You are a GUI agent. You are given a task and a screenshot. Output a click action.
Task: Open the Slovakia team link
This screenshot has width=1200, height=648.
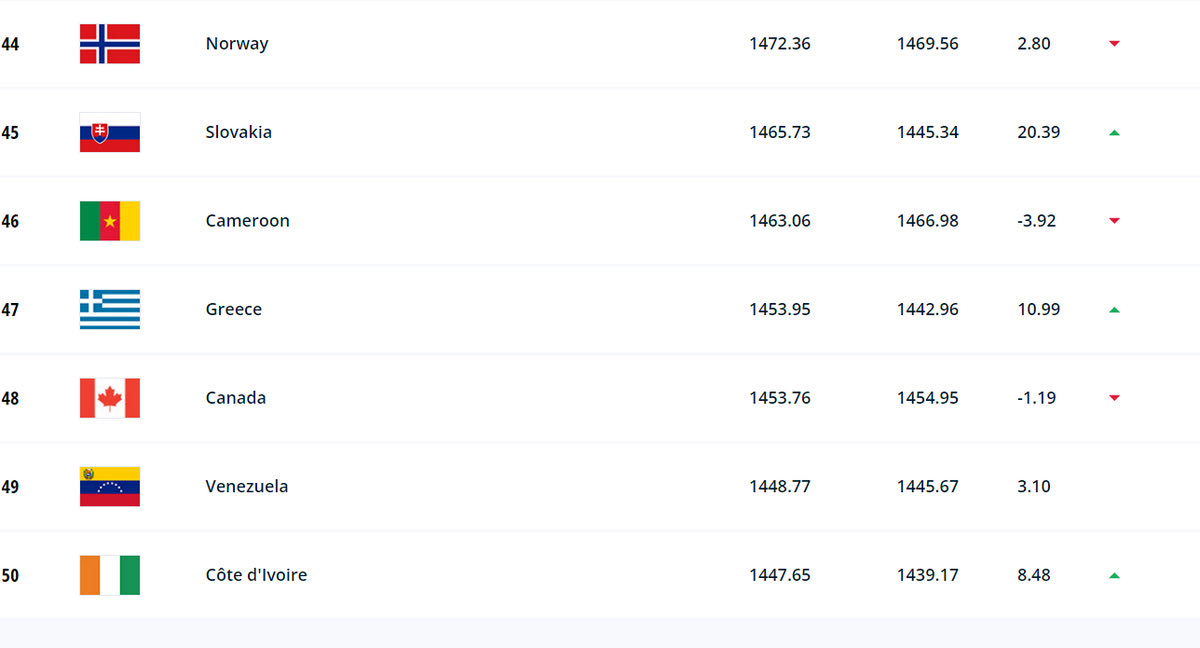coord(239,132)
